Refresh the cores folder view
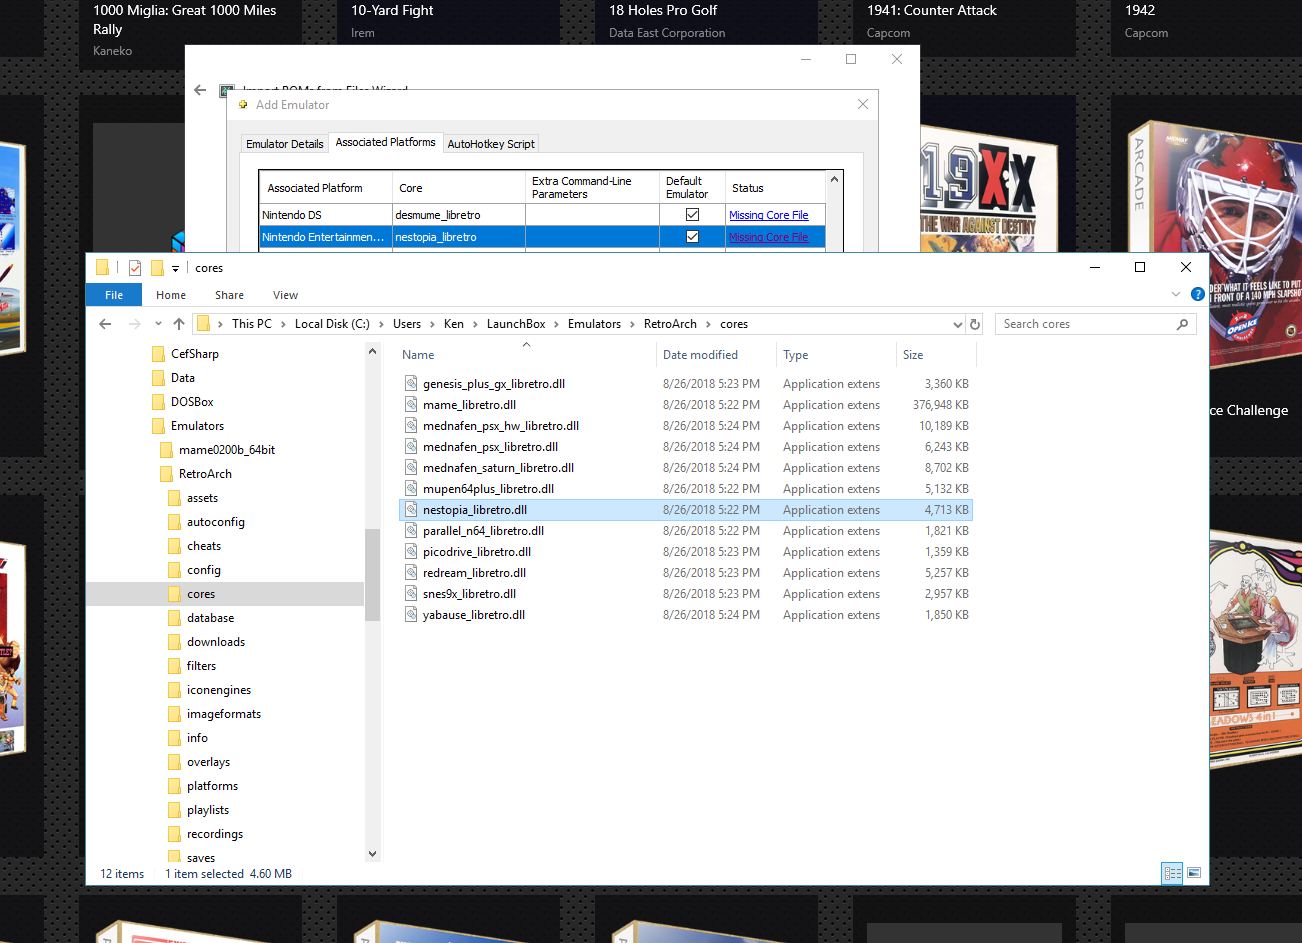 [975, 324]
